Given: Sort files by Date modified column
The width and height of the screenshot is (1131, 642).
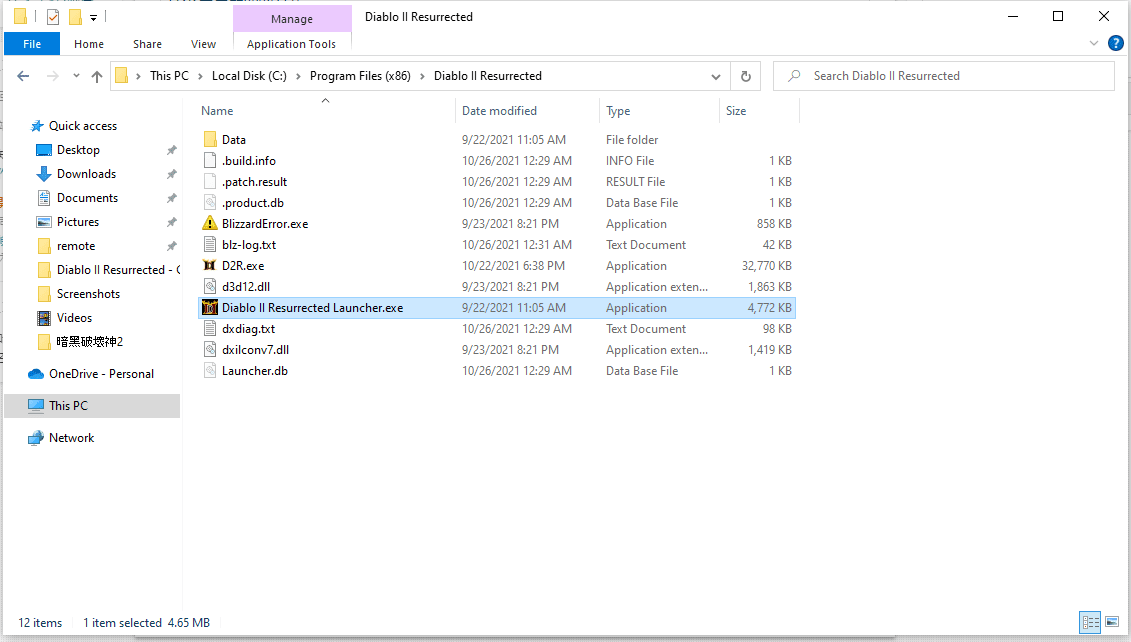Looking at the screenshot, I should [499, 110].
